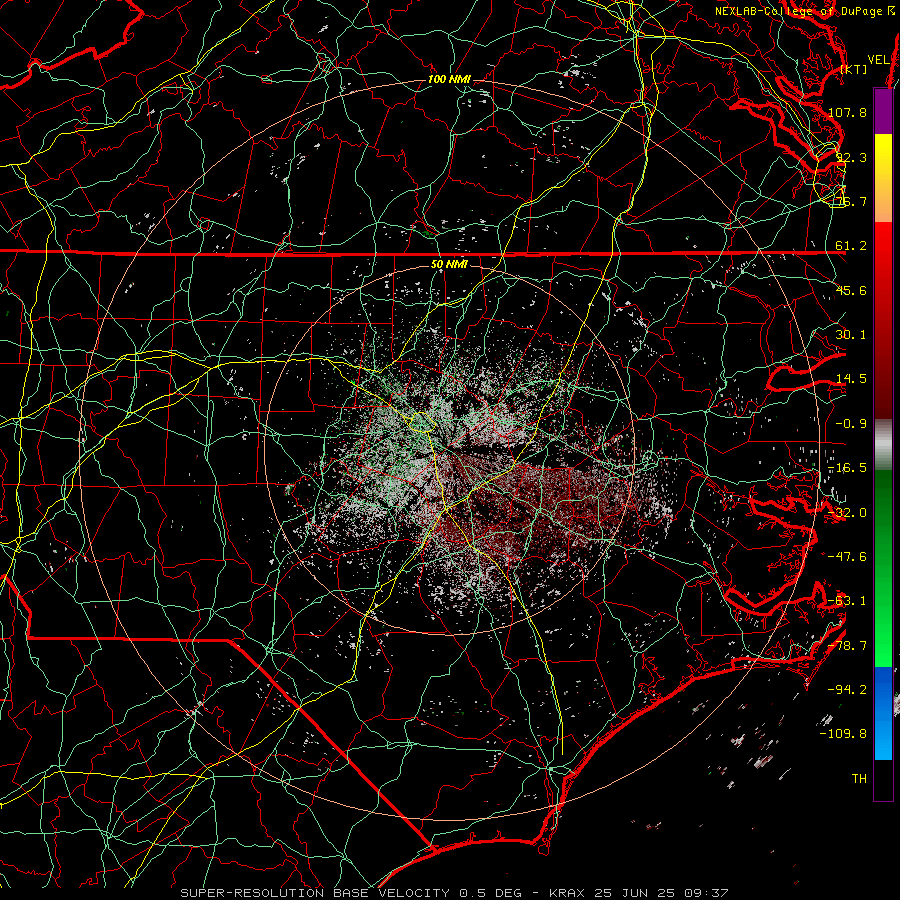Image resolution: width=900 pixels, height=900 pixels.
Task: Click the 92.3 velocity scale value
Action: (x=851, y=157)
